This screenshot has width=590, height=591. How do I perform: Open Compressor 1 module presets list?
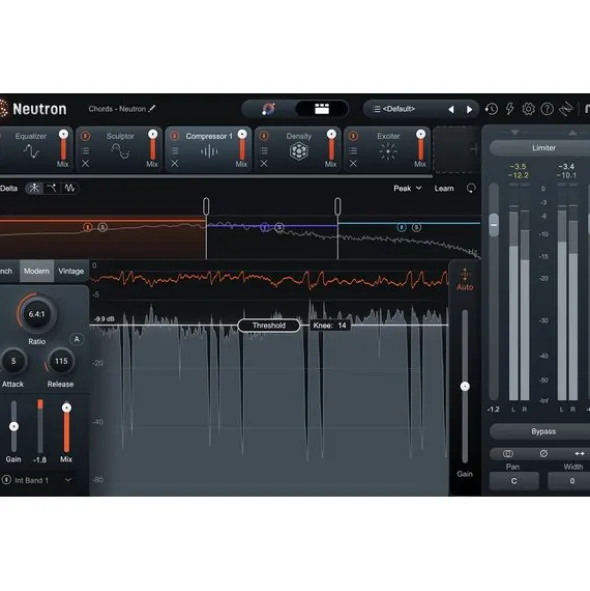(x=175, y=151)
